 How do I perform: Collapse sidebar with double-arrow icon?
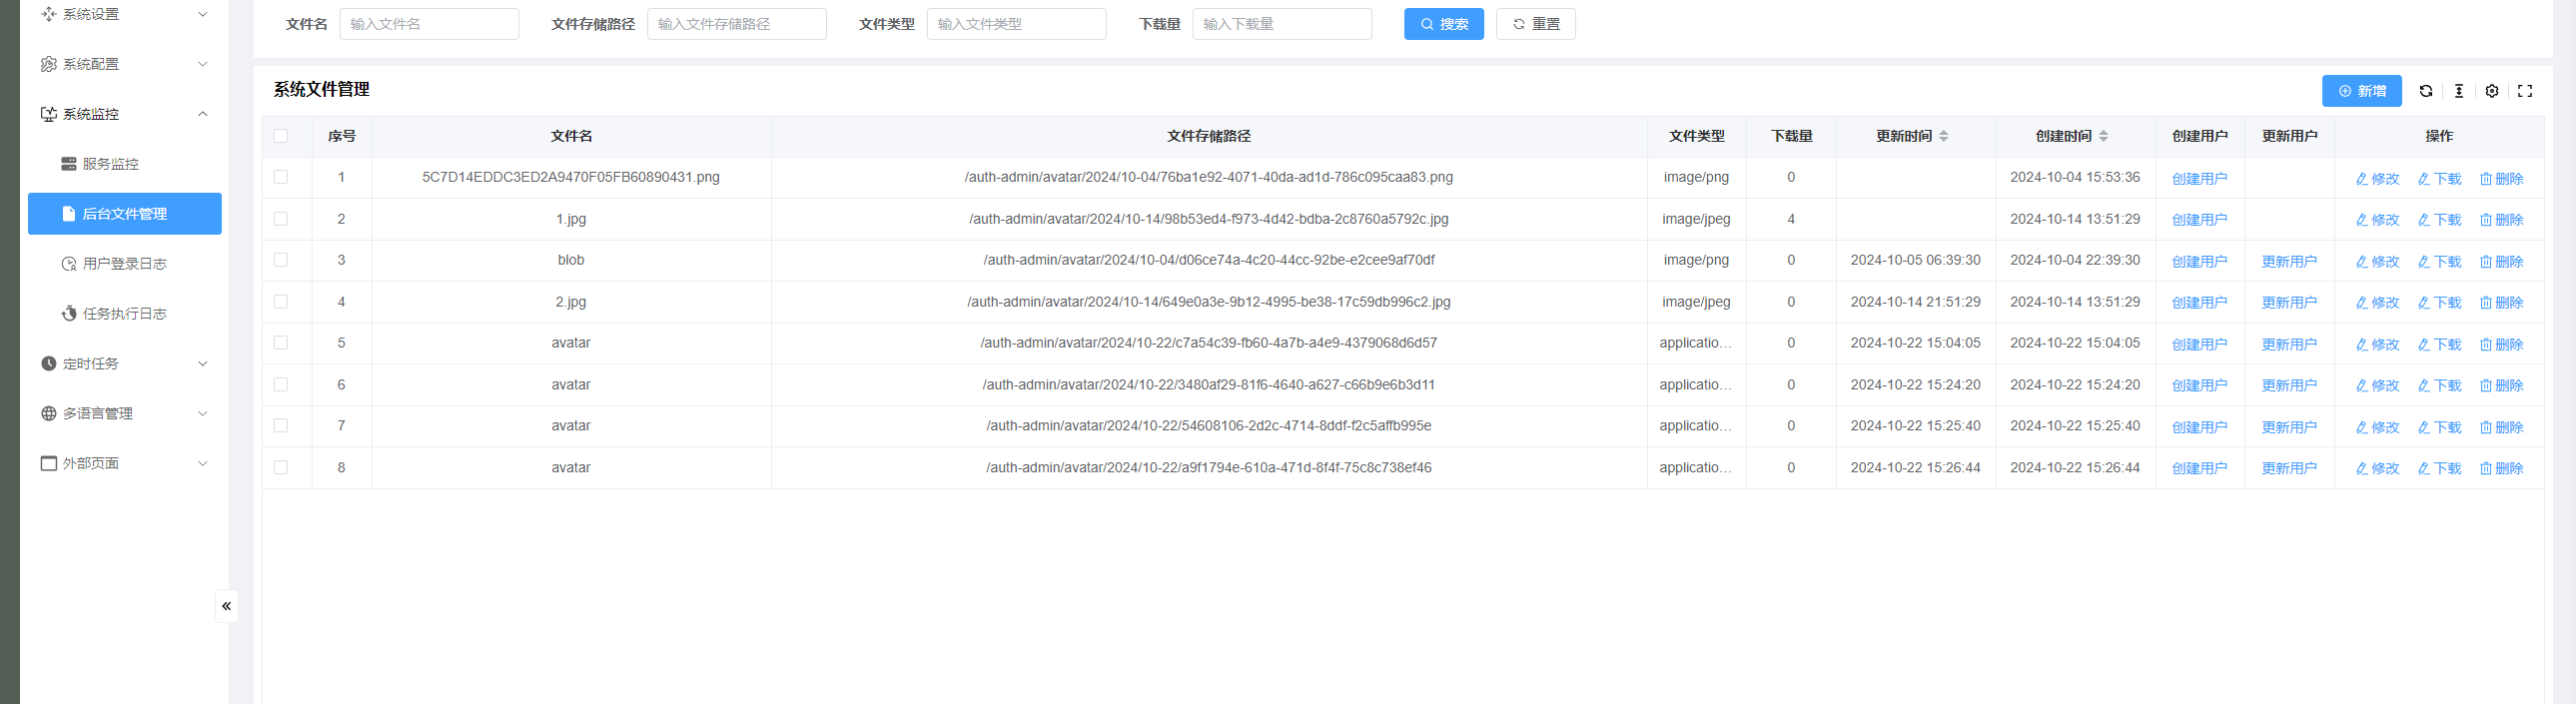pyautogui.click(x=227, y=606)
